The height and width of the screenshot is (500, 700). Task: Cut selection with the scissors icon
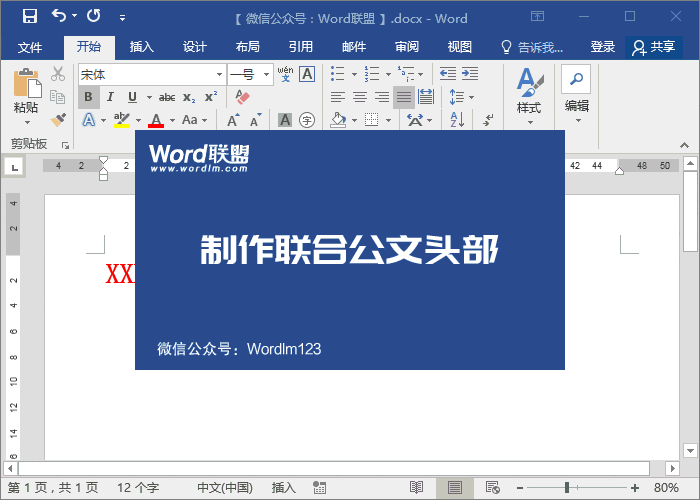tap(58, 74)
